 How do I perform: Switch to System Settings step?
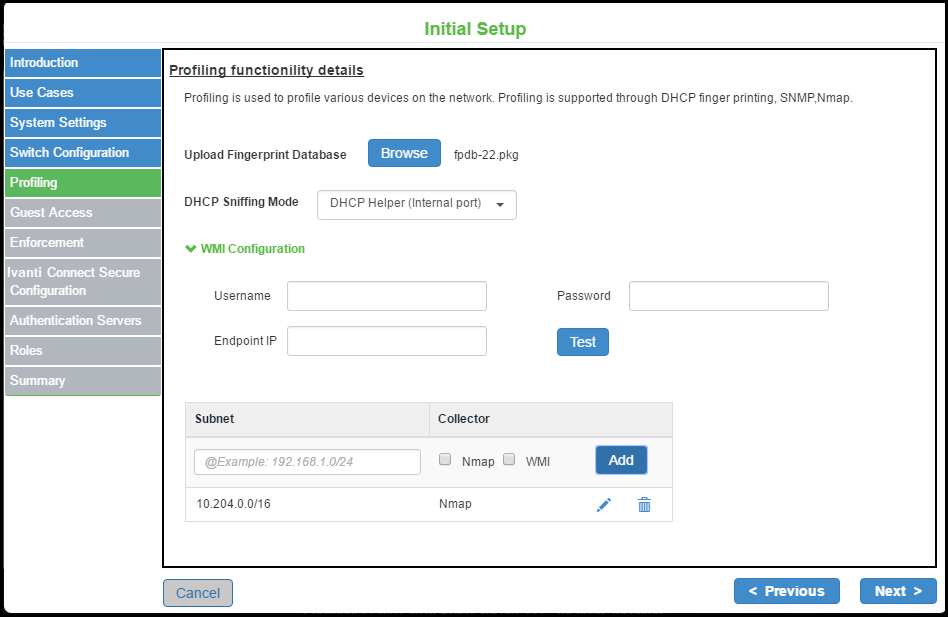pyautogui.click(x=82, y=123)
